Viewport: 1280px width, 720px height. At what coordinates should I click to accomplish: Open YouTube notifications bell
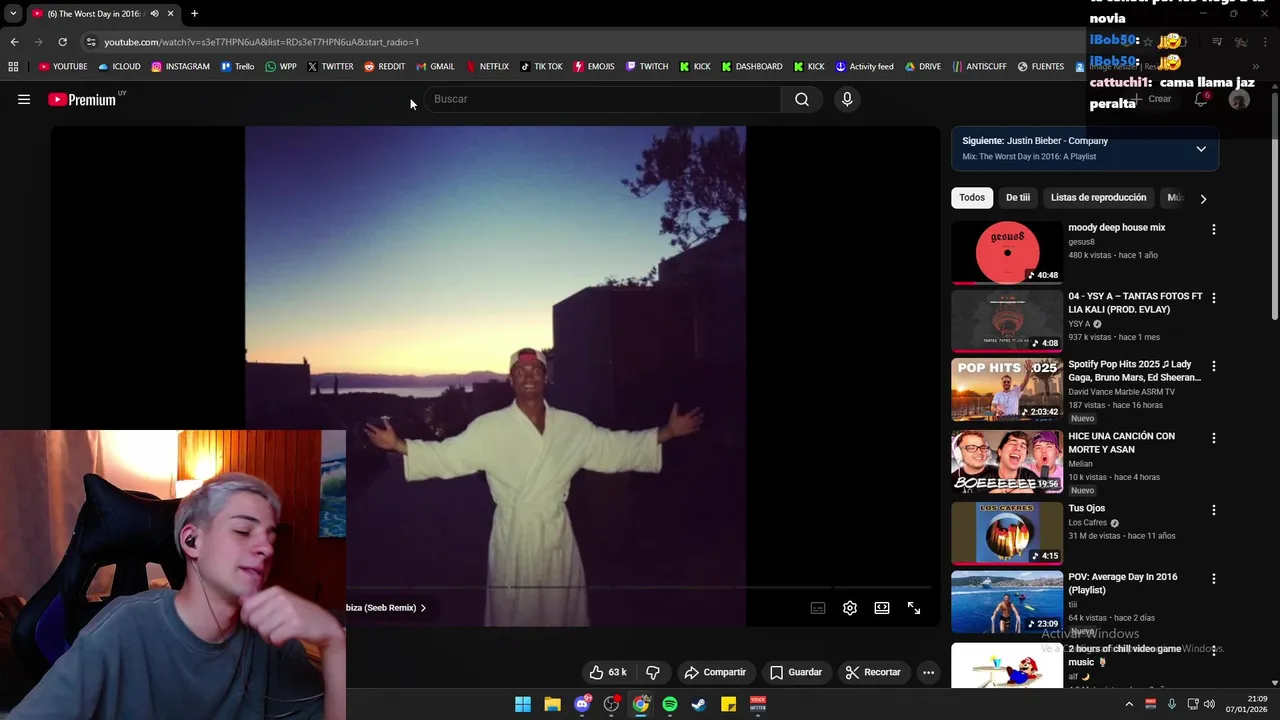pos(1201,99)
